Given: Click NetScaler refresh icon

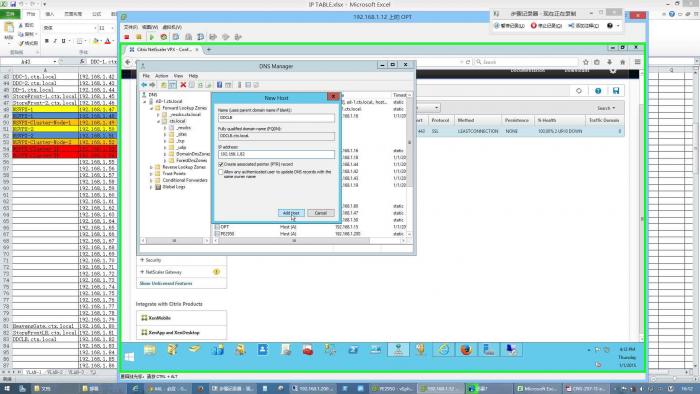Looking at the screenshot, I should click(579, 91).
